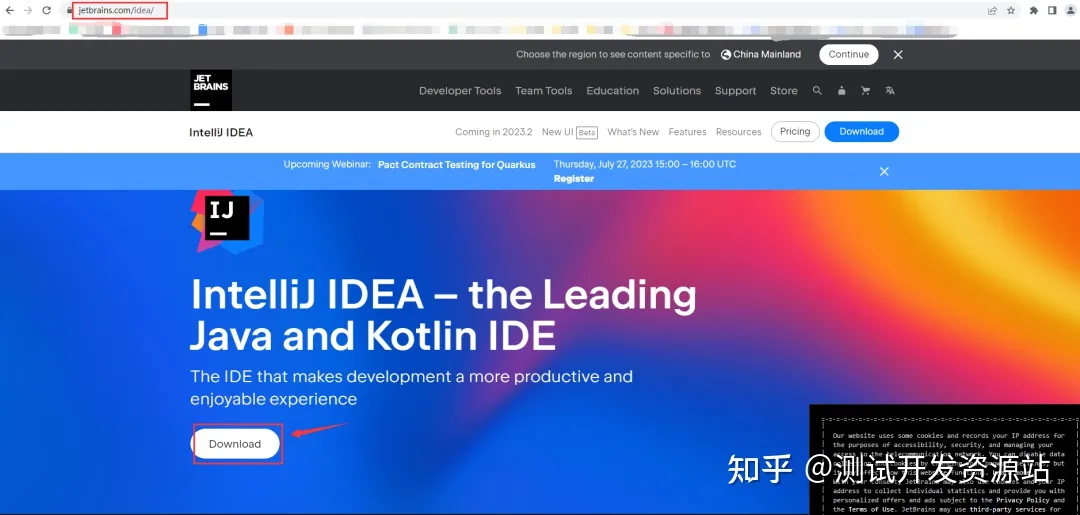Click the share page icon in address bar
The height and width of the screenshot is (515, 1080).
tap(993, 10)
